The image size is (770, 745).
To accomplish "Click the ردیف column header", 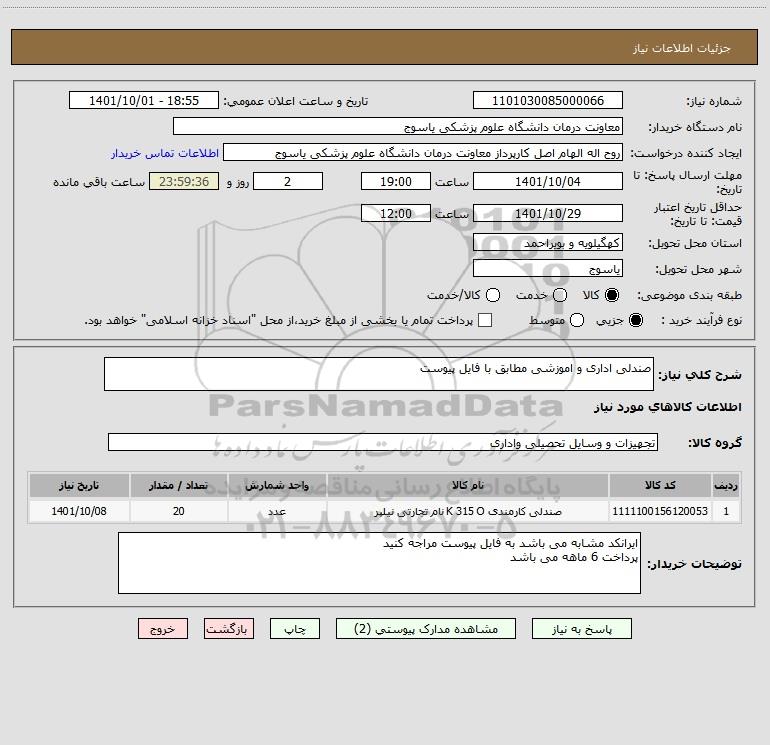I will click(x=726, y=485).
